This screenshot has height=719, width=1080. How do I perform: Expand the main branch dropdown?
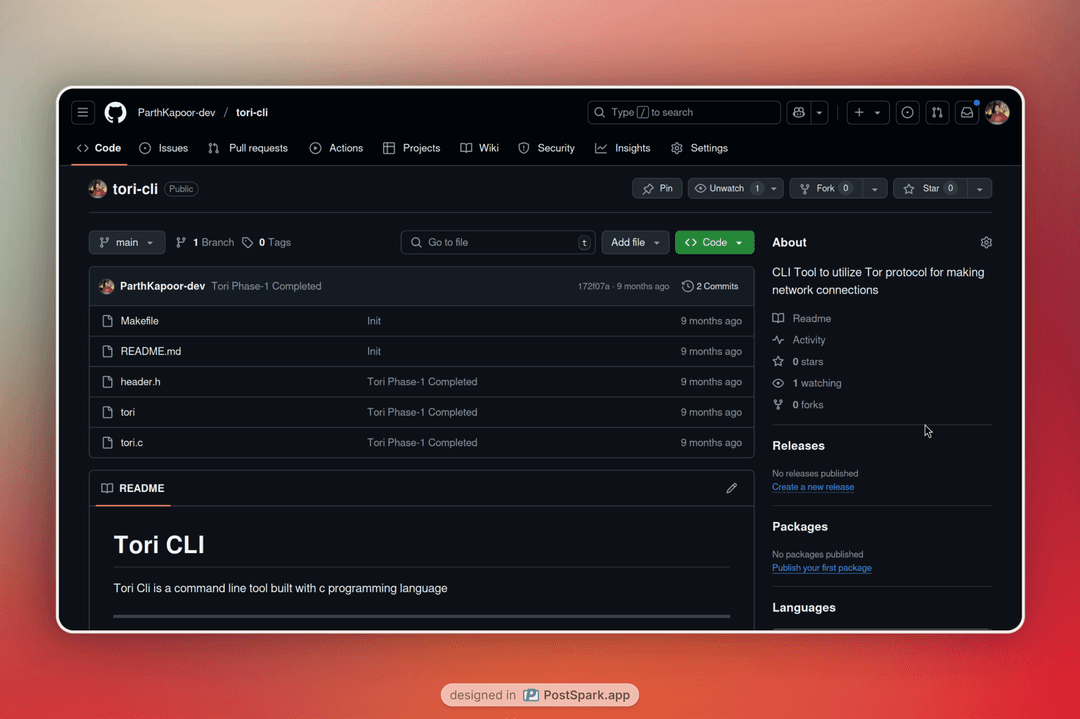pyautogui.click(x=127, y=243)
